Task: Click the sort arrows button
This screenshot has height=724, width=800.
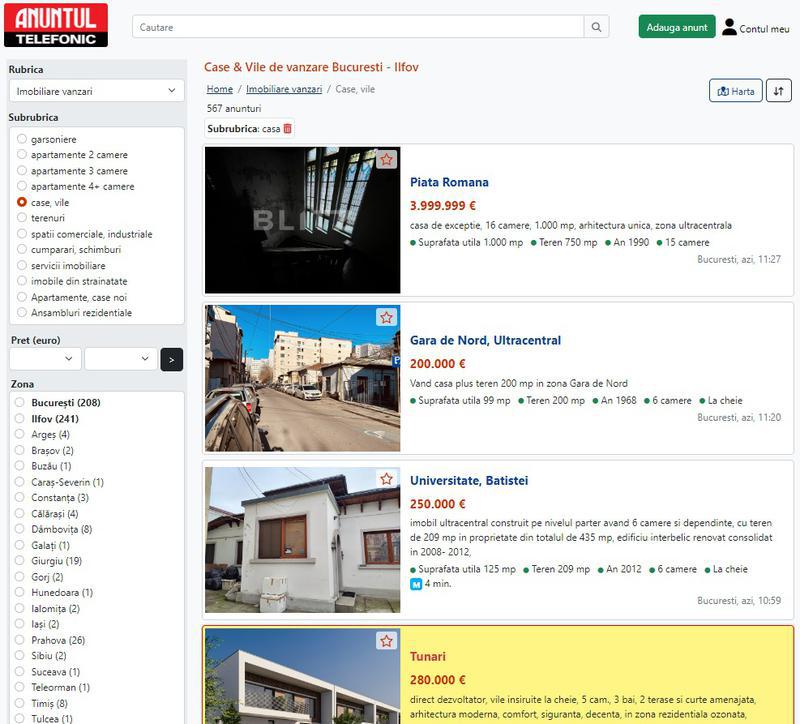Action: (x=779, y=91)
